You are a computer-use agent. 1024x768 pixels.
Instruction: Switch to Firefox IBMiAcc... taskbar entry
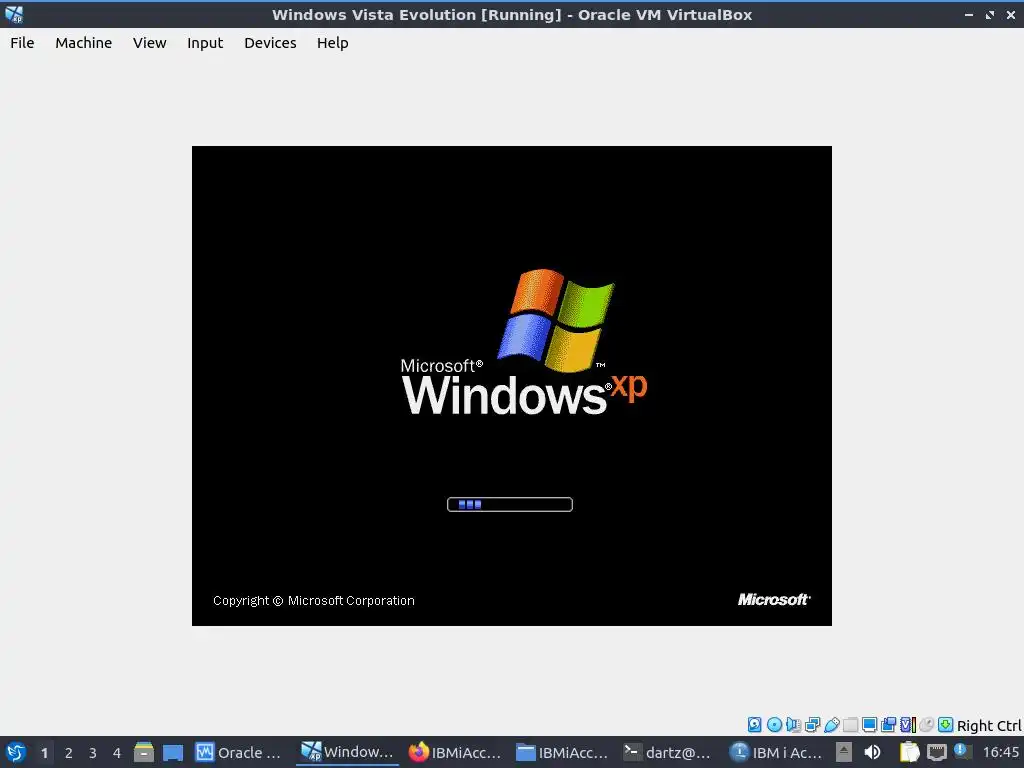tap(455, 752)
